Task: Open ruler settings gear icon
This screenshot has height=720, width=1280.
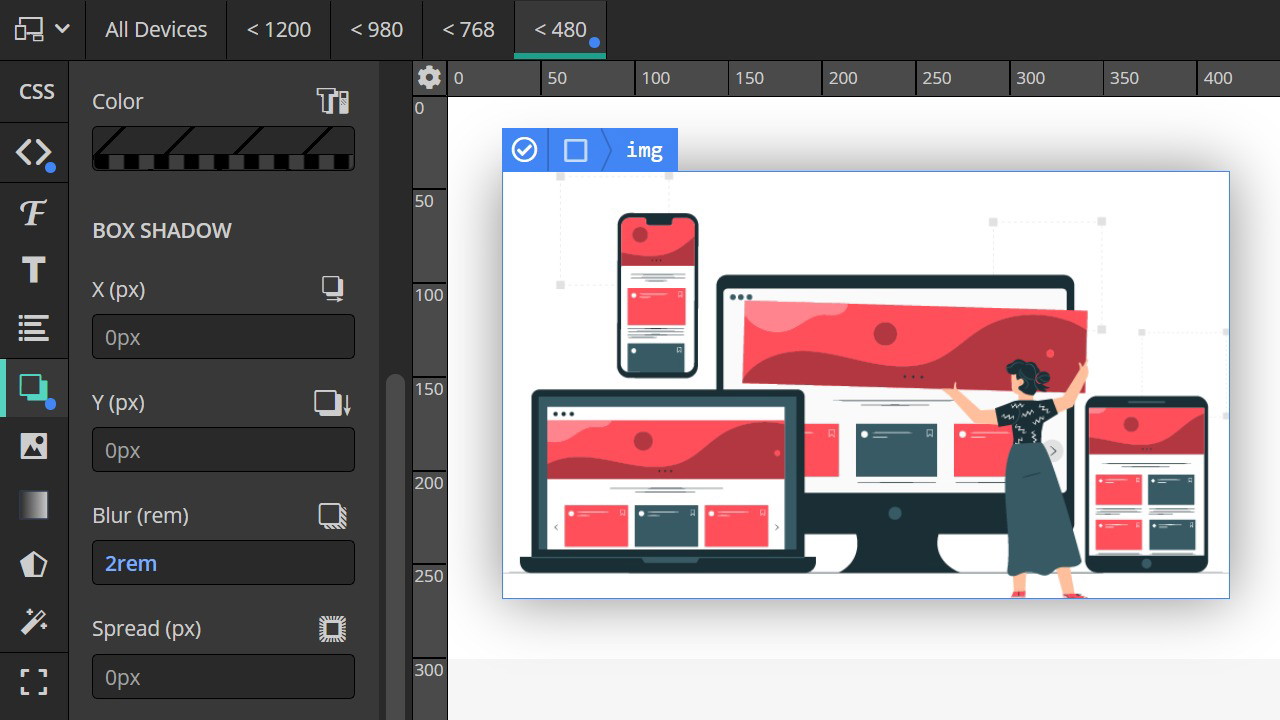Action: (429, 78)
